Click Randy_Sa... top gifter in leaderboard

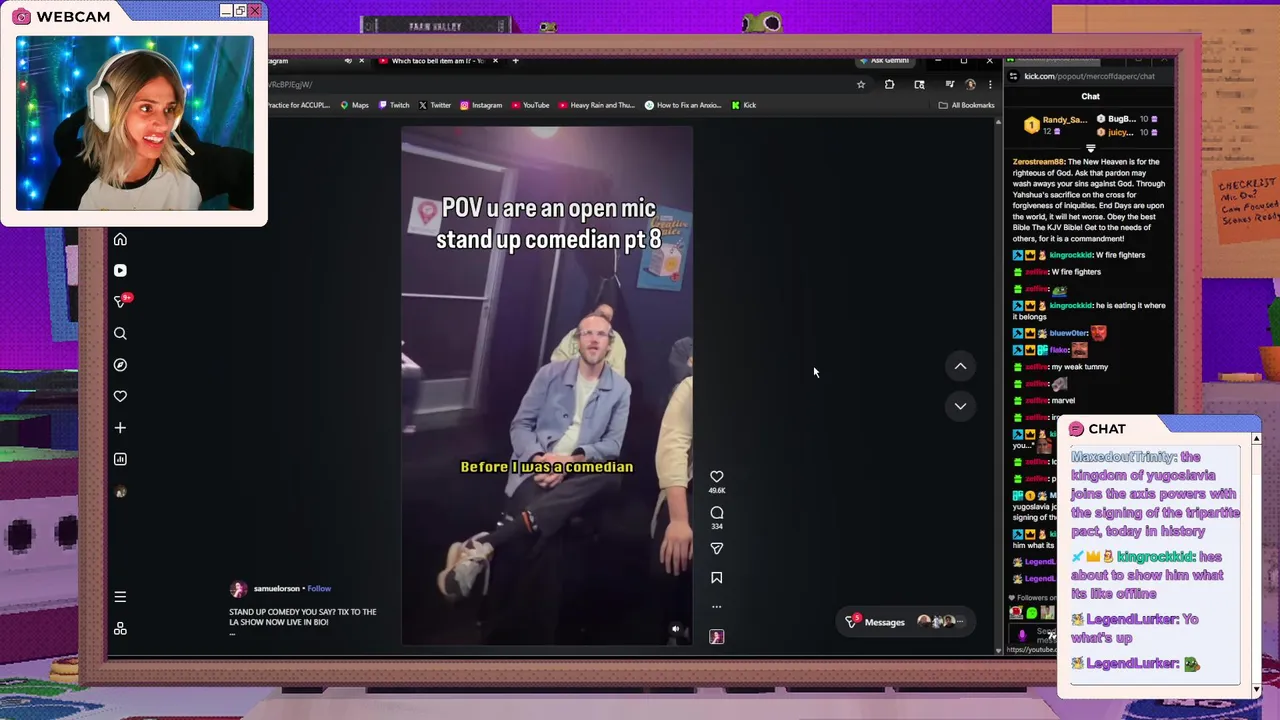(x=1056, y=125)
